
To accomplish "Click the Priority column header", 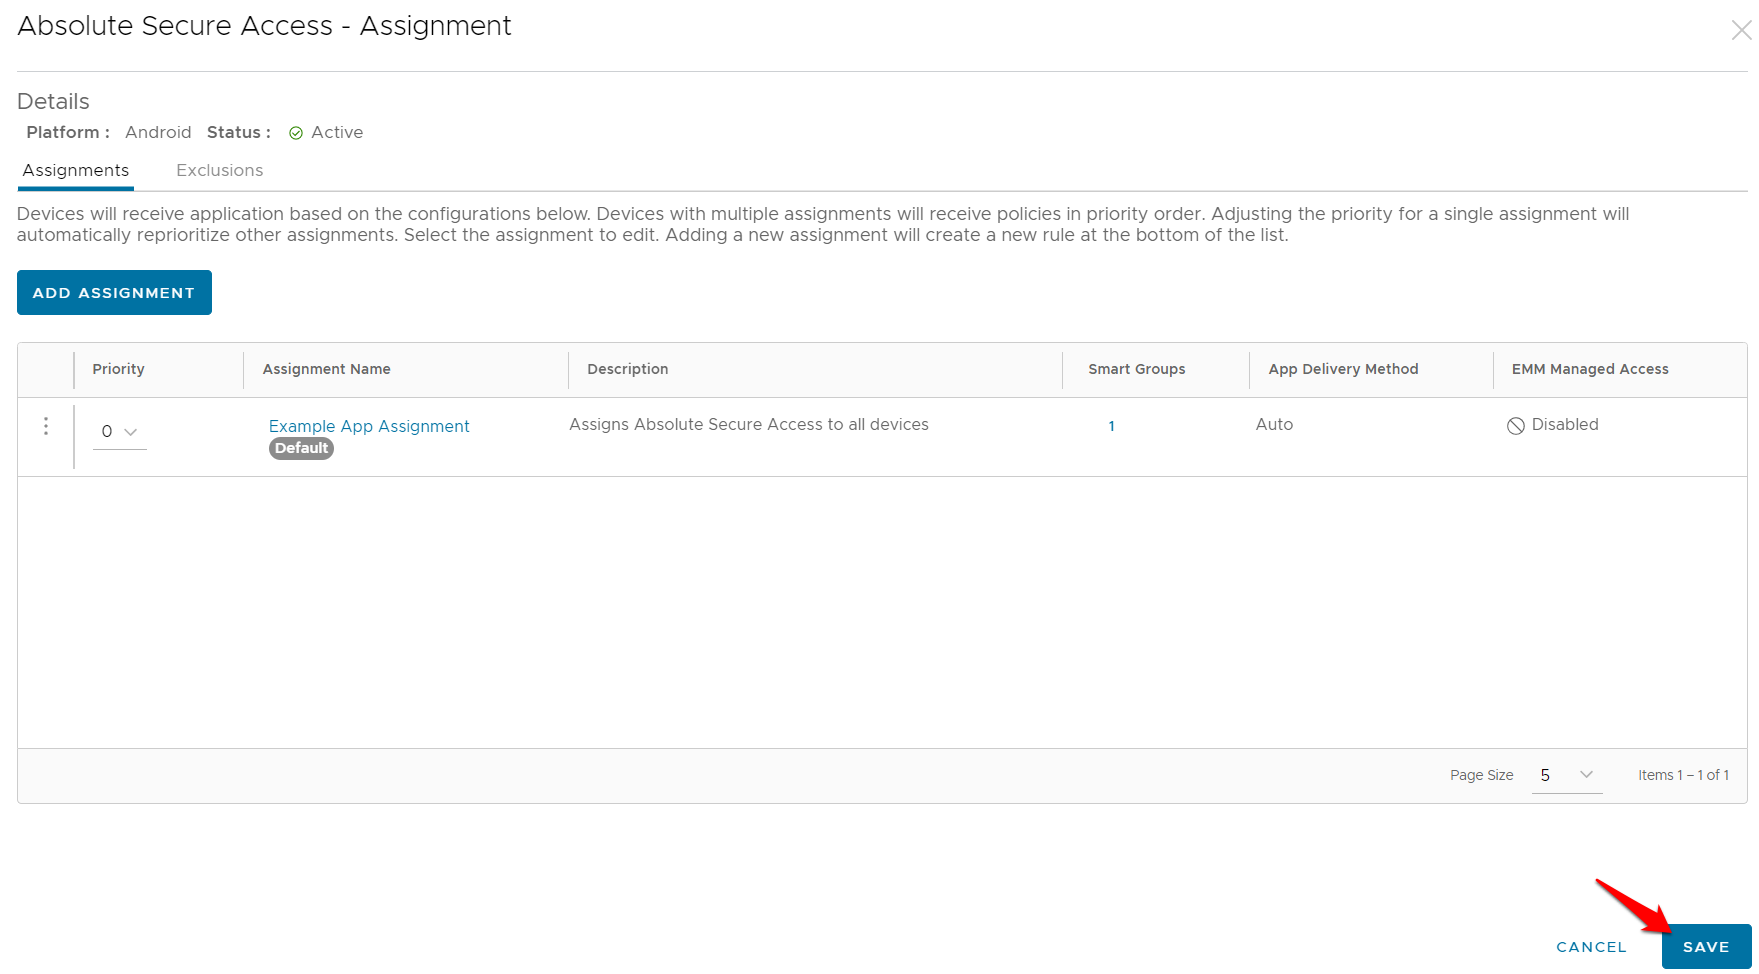I will (118, 369).
